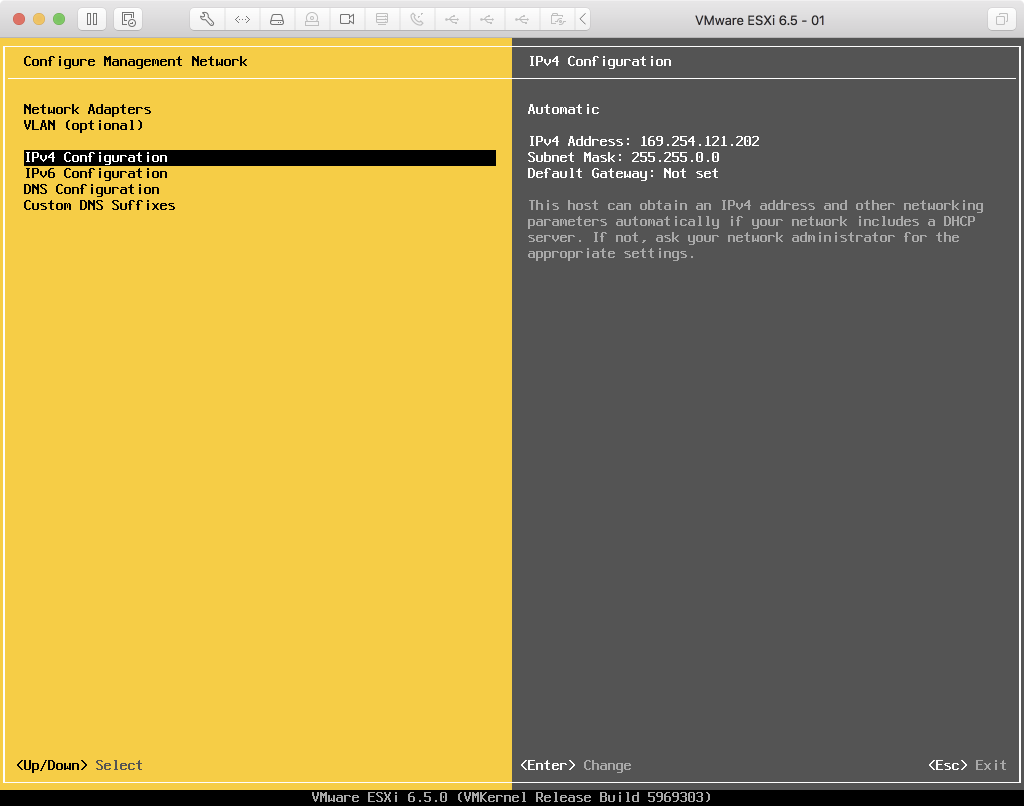Screen dimensions: 1024x806
Task: Select IPv6 Configuration menu entry
Action: 96,174
